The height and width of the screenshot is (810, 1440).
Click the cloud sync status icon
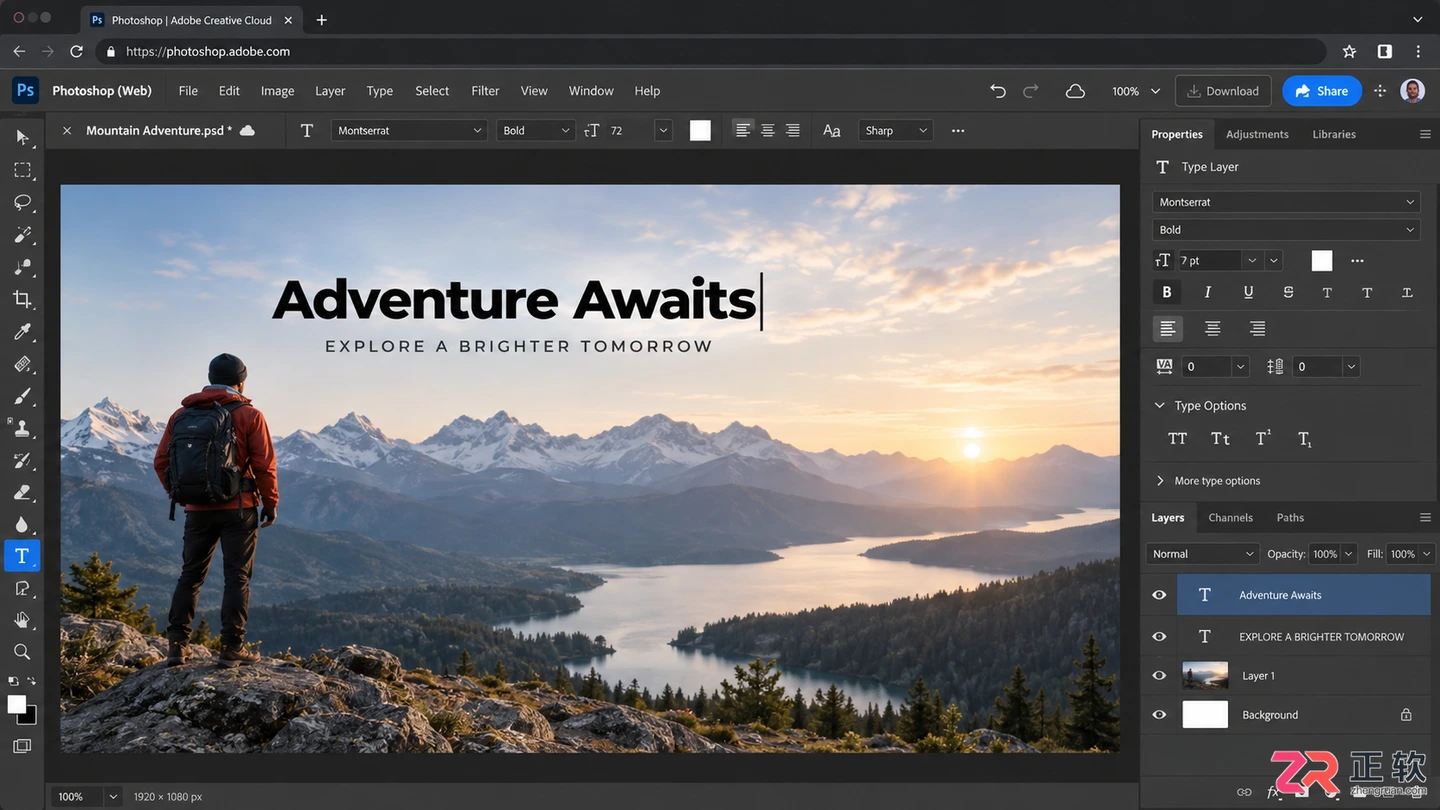[1075, 91]
